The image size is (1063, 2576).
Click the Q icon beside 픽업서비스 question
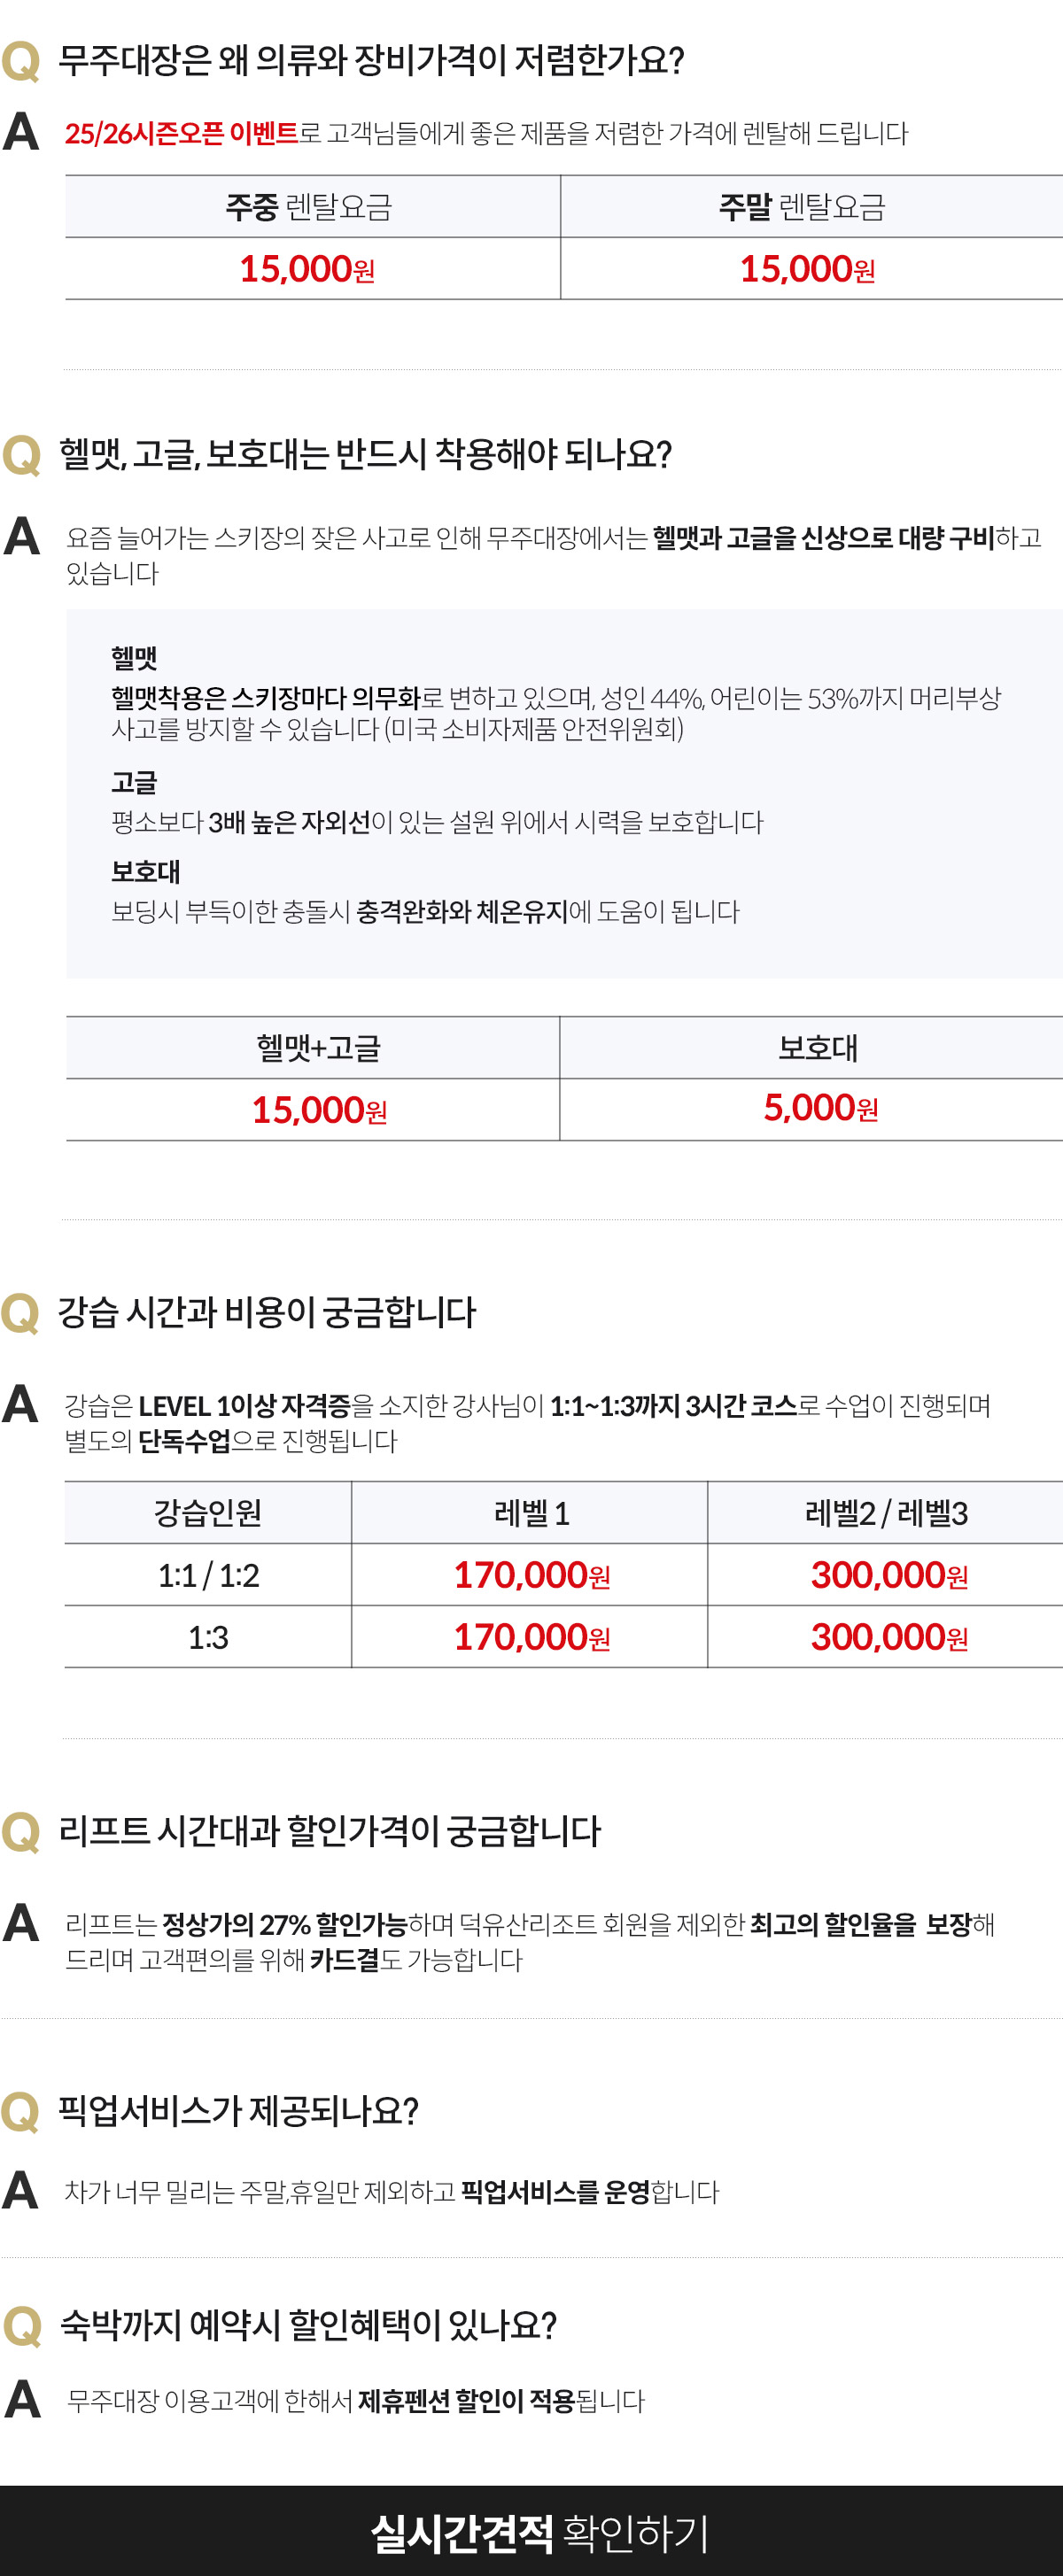point(21,2113)
